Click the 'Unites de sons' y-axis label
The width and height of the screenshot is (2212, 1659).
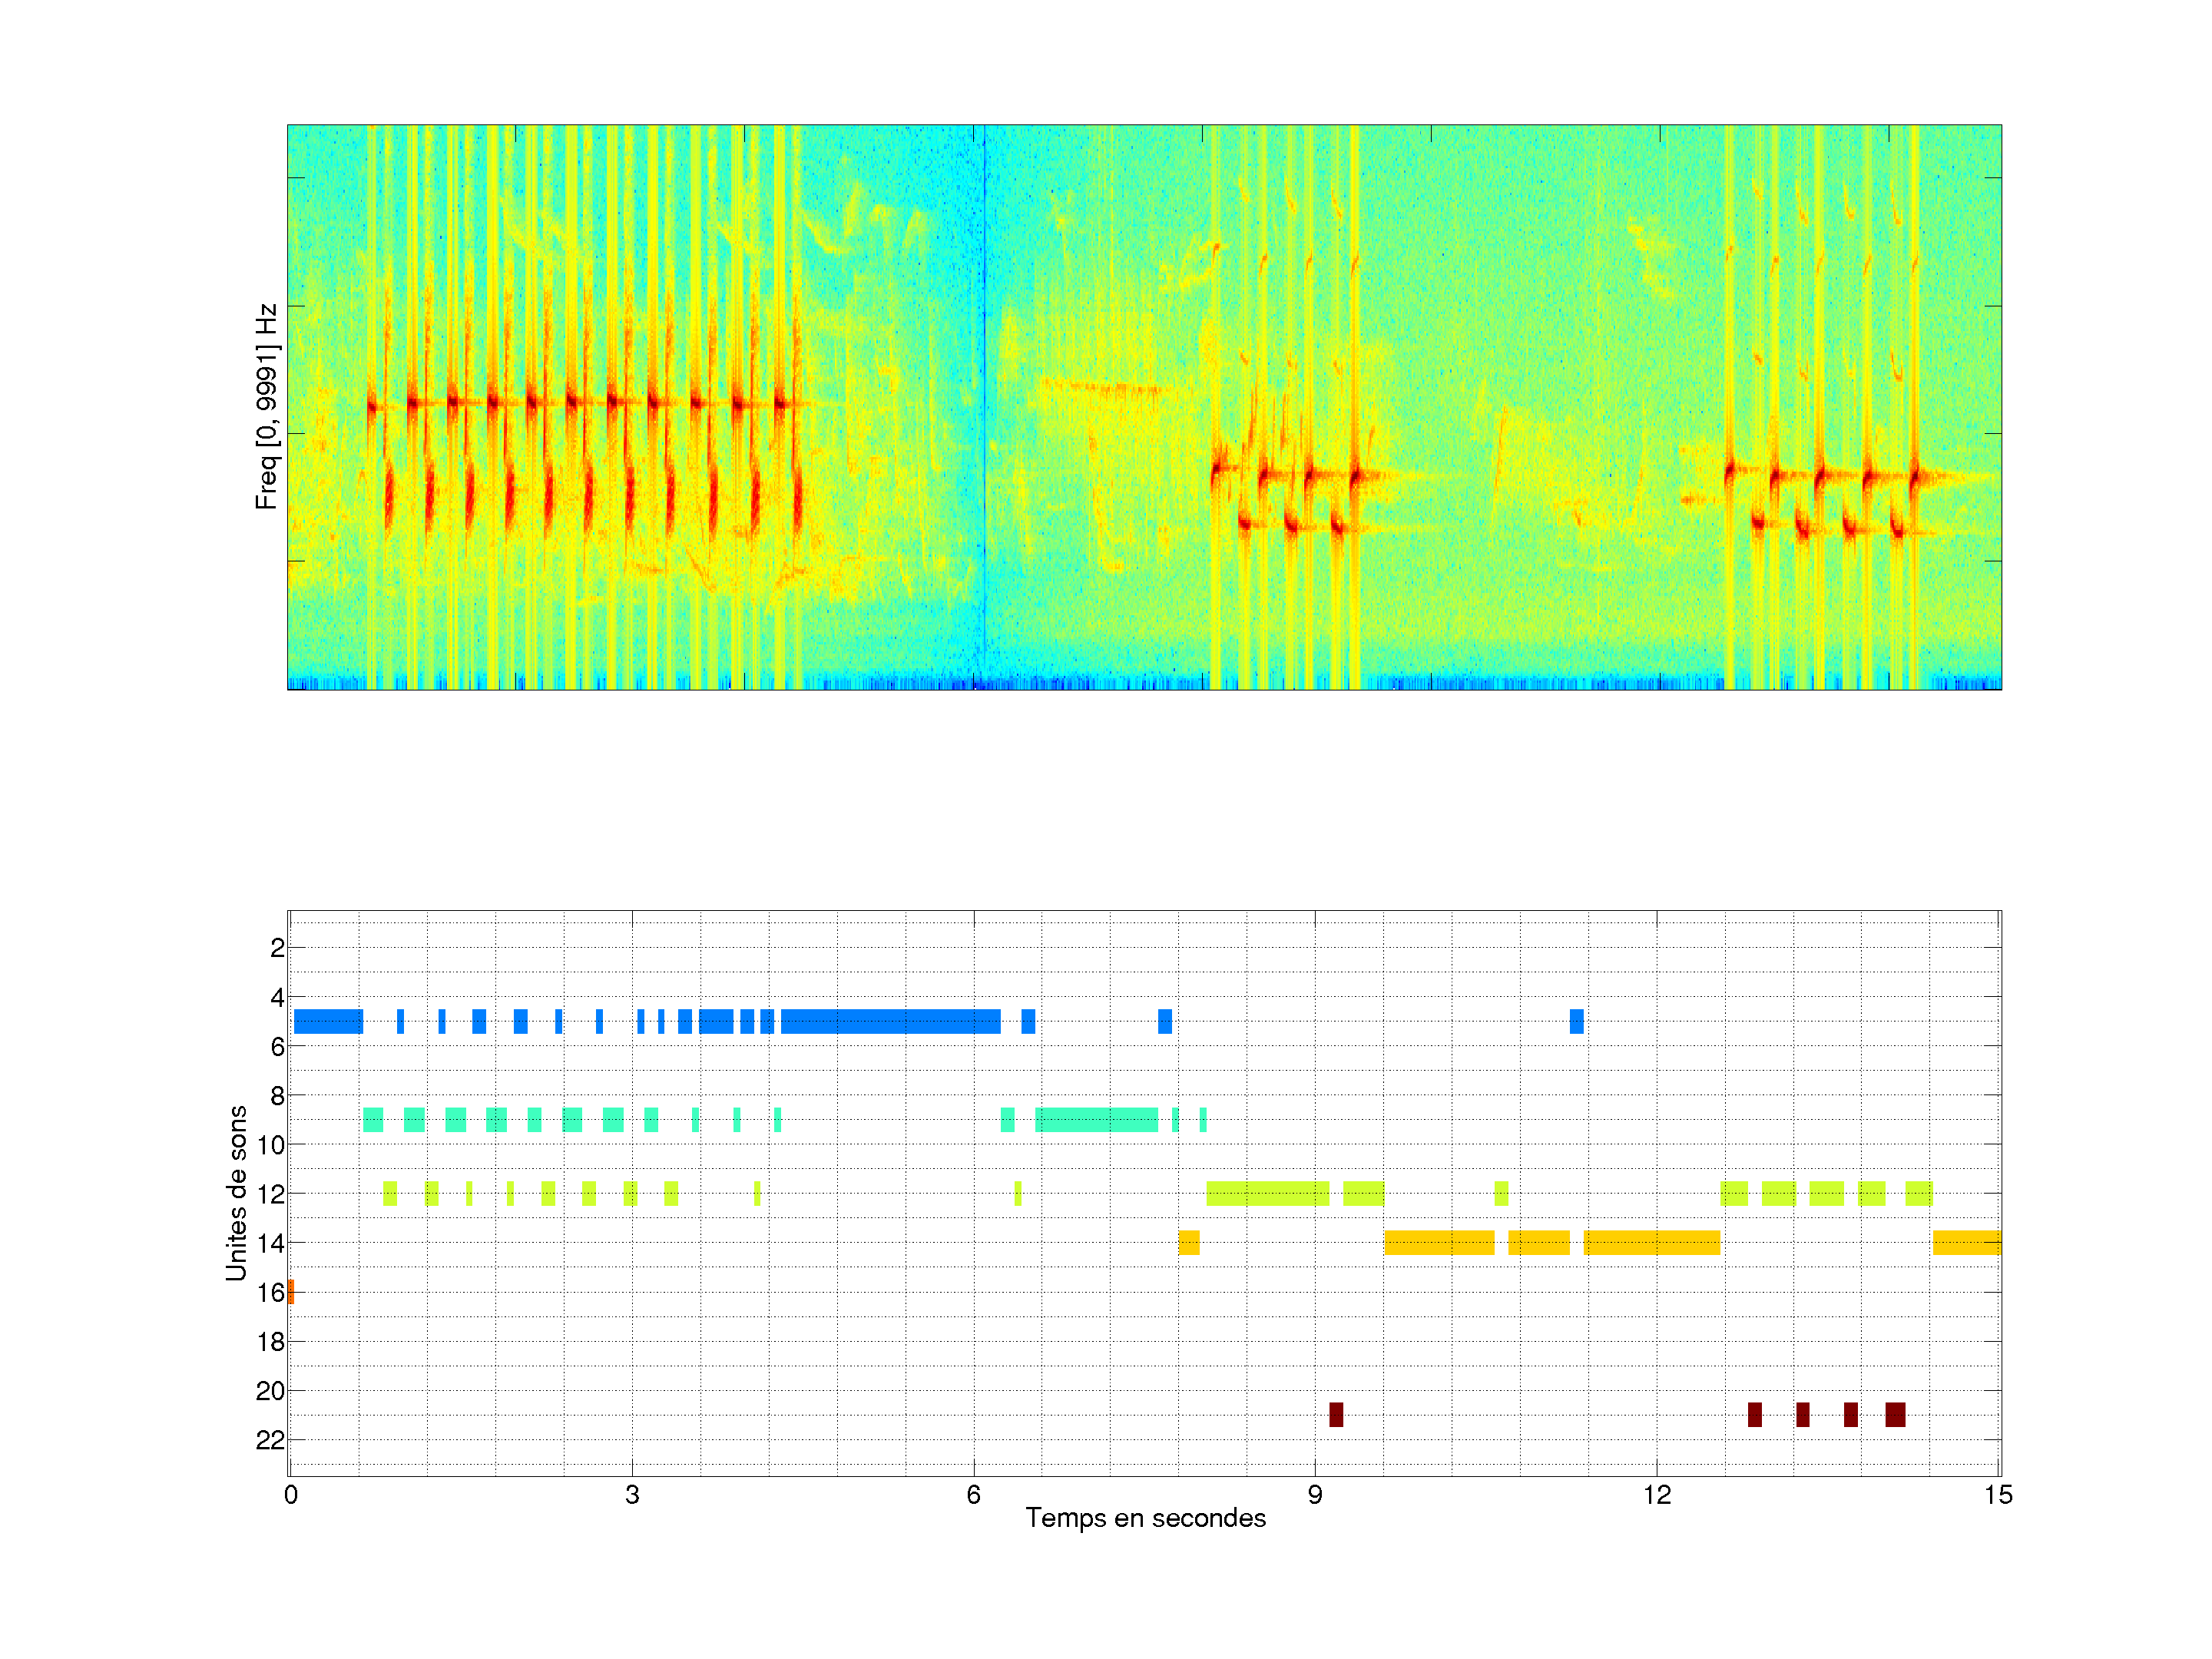[x=236, y=1192]
